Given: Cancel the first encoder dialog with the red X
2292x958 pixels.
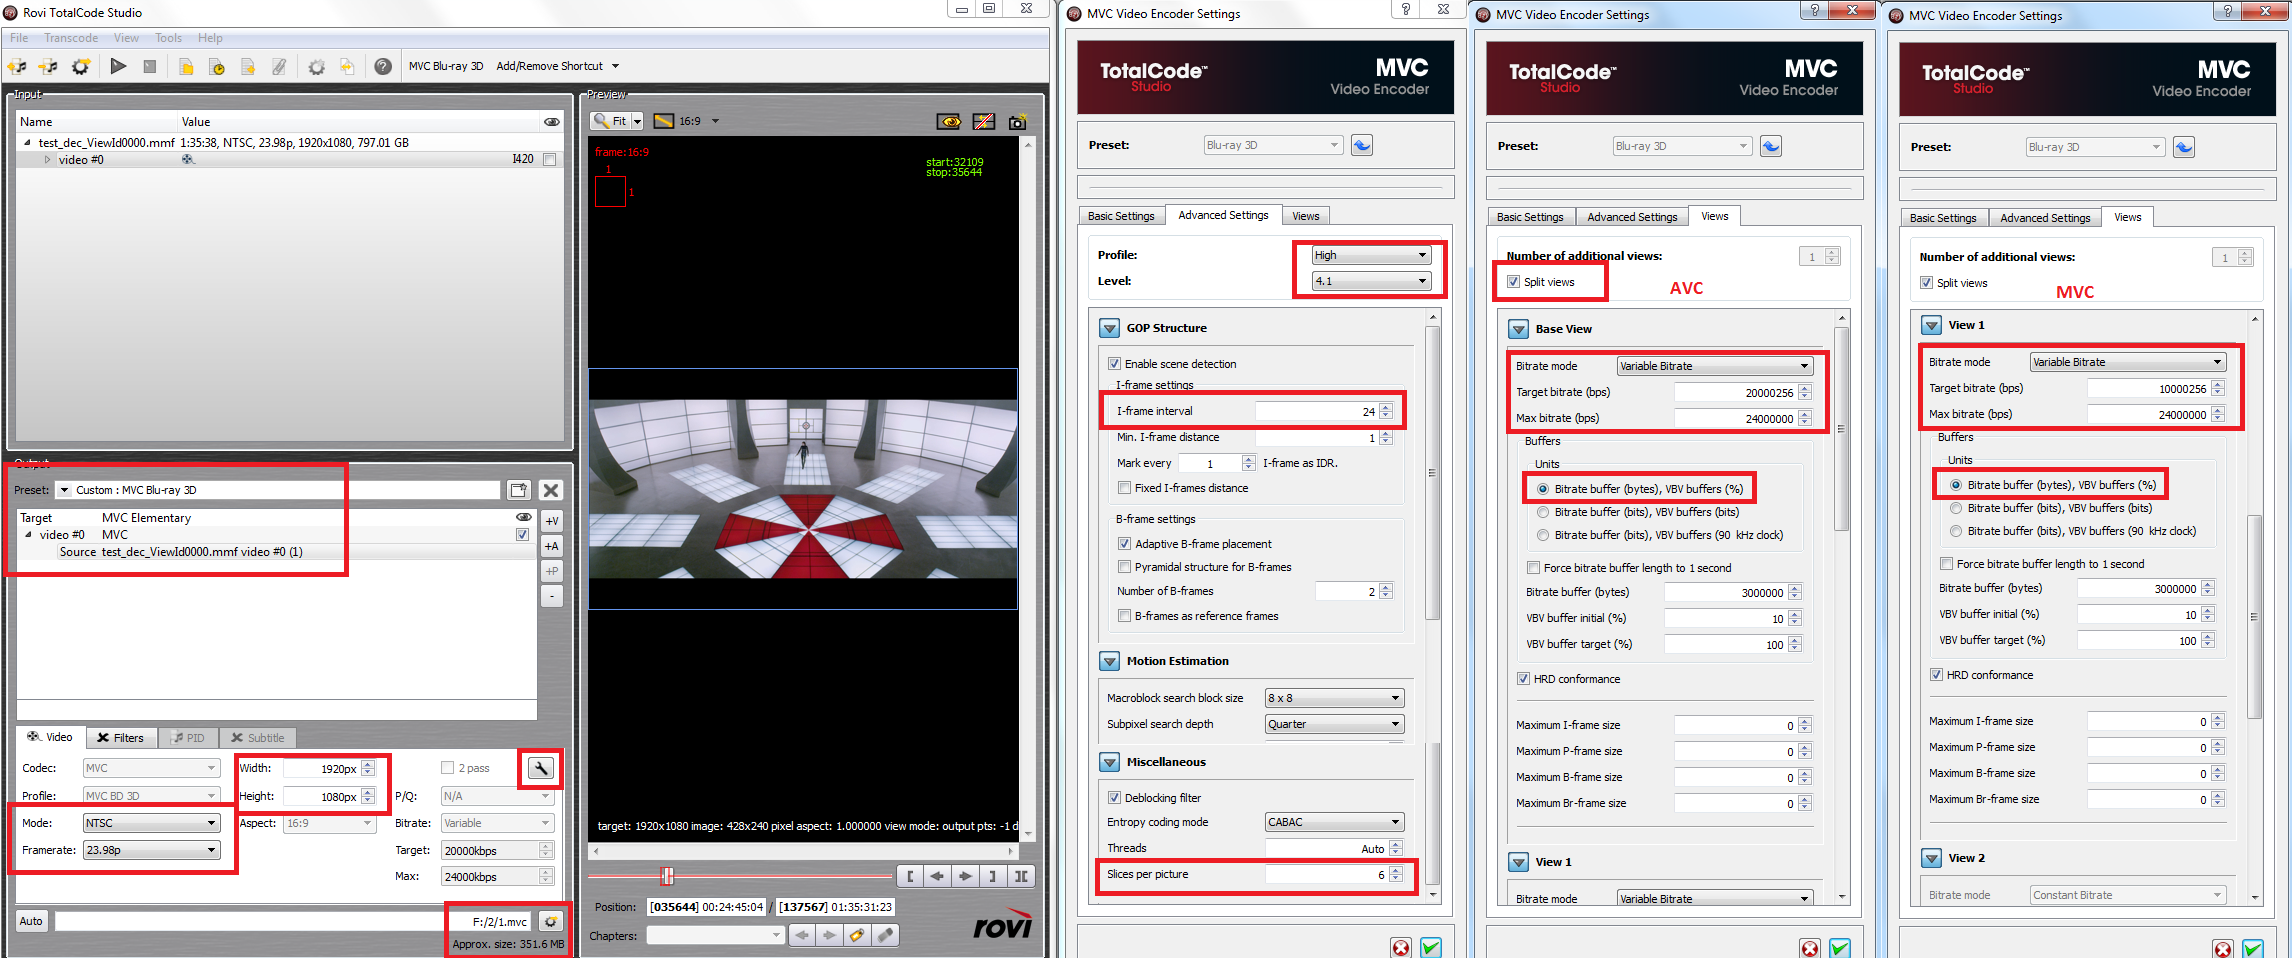Looking at the screenshot, I should (x=1401, y=946).
